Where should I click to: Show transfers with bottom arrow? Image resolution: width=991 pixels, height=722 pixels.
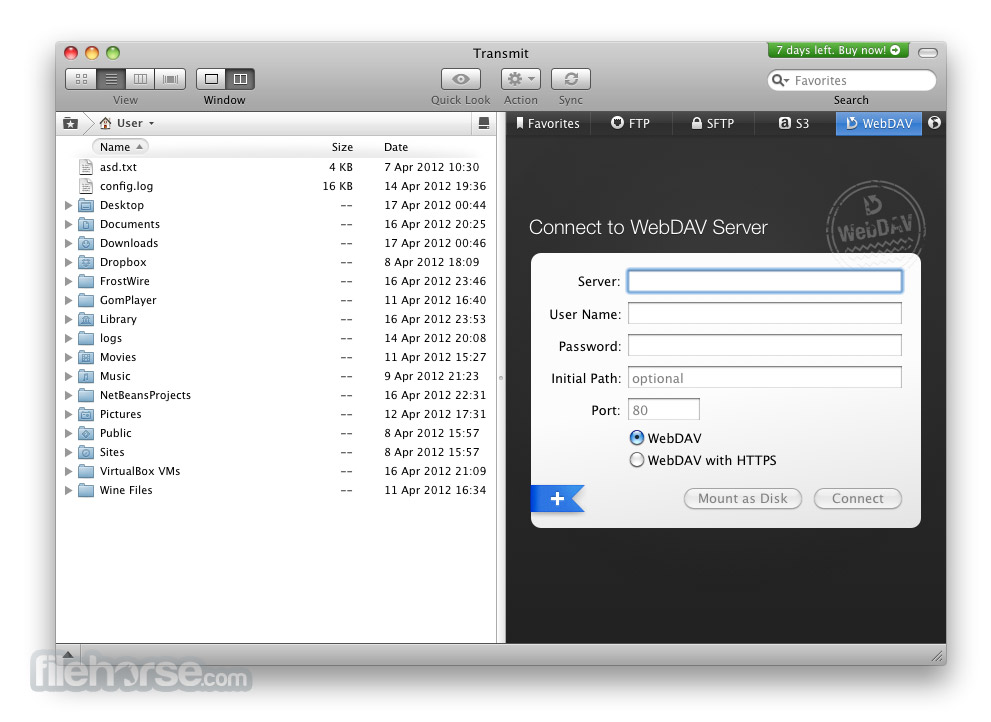tap(68, 654)
